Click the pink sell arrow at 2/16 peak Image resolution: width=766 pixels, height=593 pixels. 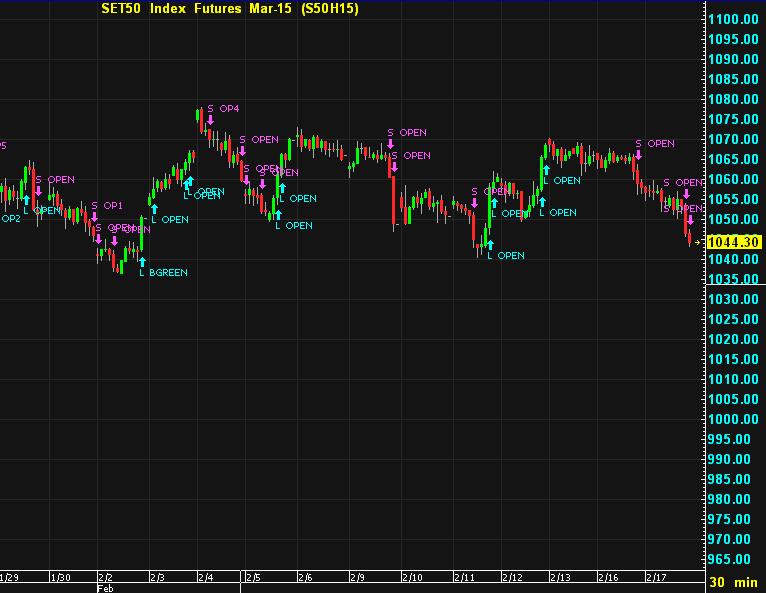tap(638, 155)
